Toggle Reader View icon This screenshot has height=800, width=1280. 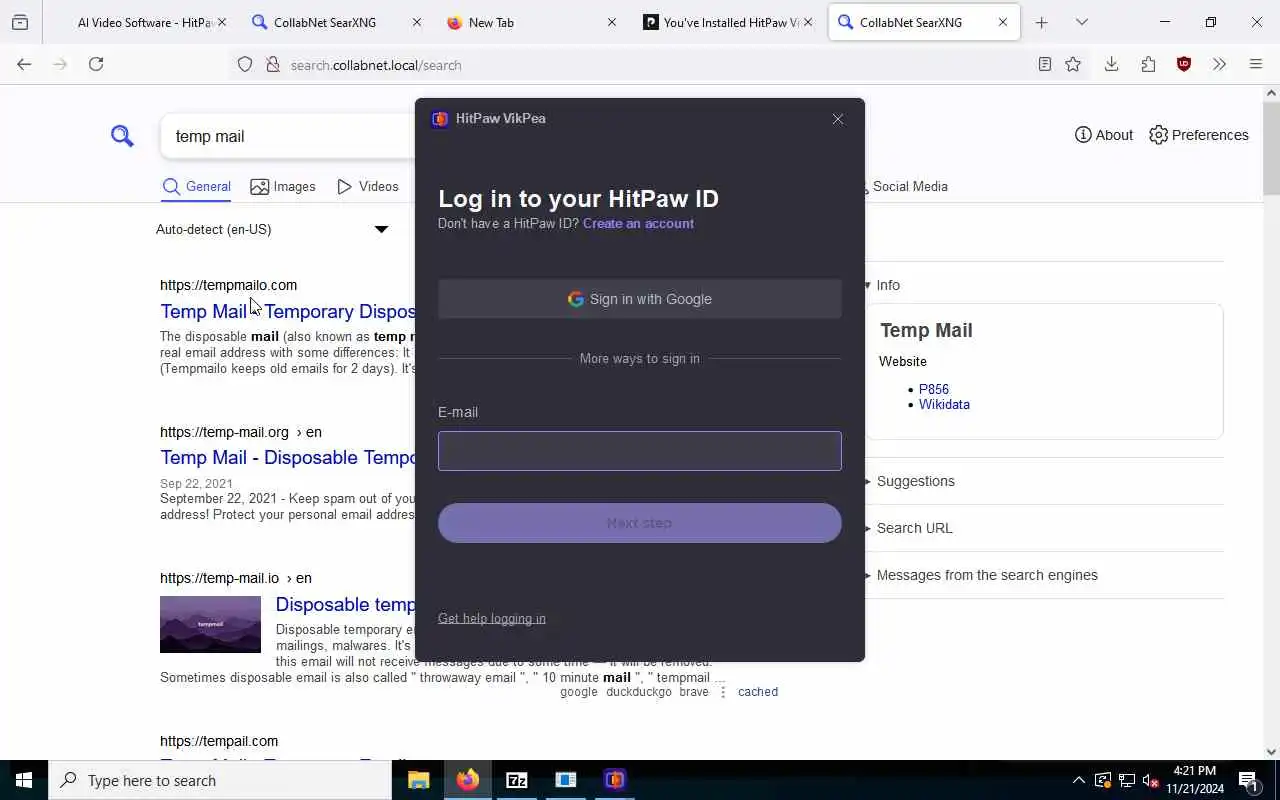[1044, 64]
